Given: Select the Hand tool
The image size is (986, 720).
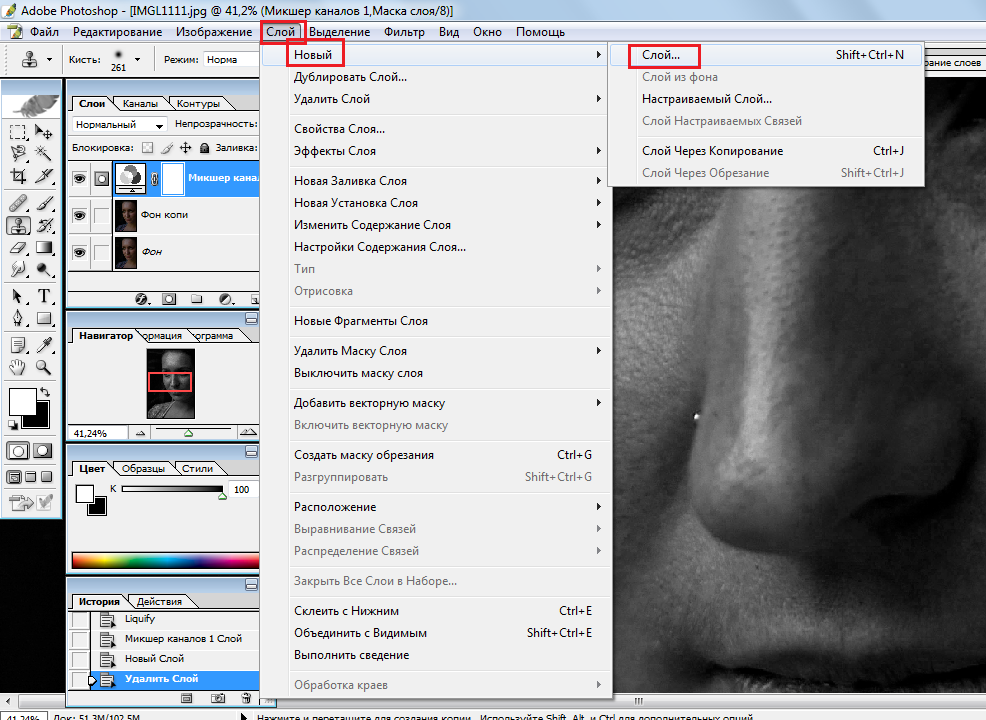Looking at the screenshot, I should click(x=18, y=367).
